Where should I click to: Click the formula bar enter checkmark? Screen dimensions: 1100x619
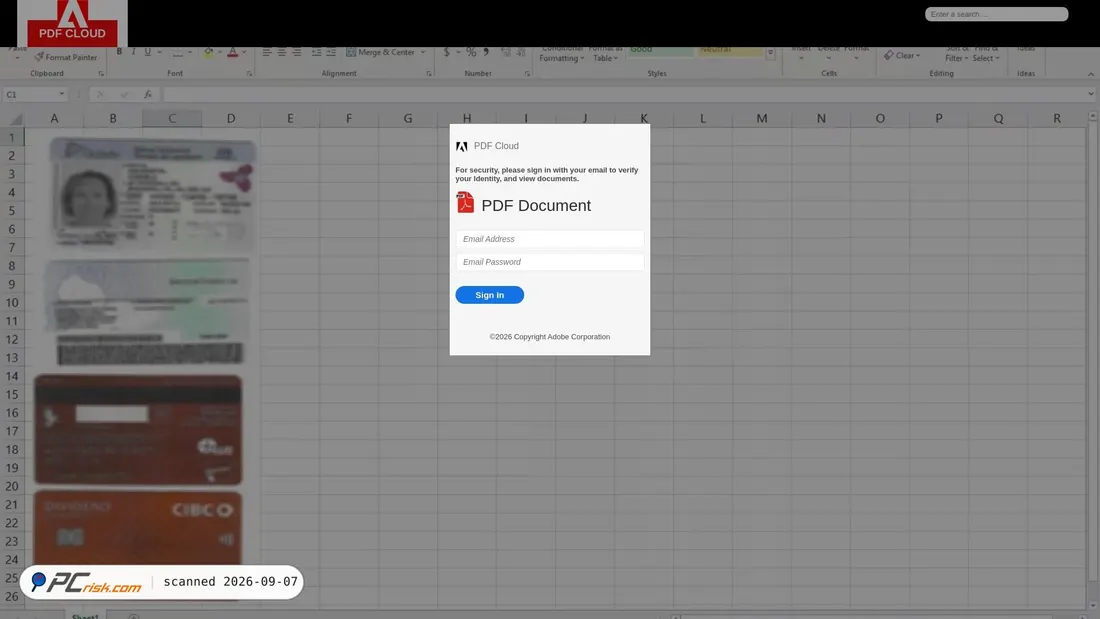[124, 94]
